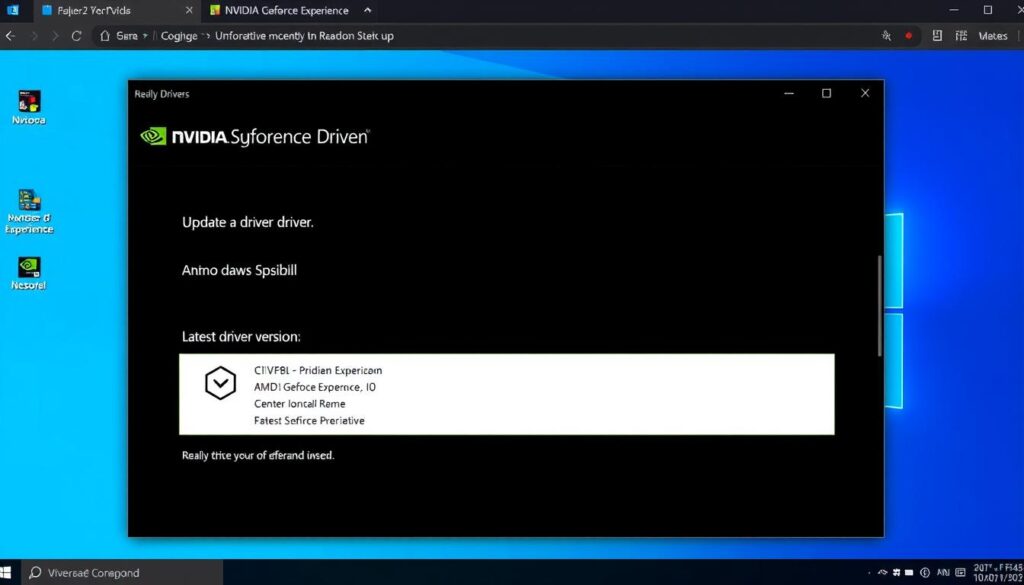Image resolution: width=1024 pixels, height=585 pixels.
Task: Open the Windows Start menu
Action: (11, 572)
